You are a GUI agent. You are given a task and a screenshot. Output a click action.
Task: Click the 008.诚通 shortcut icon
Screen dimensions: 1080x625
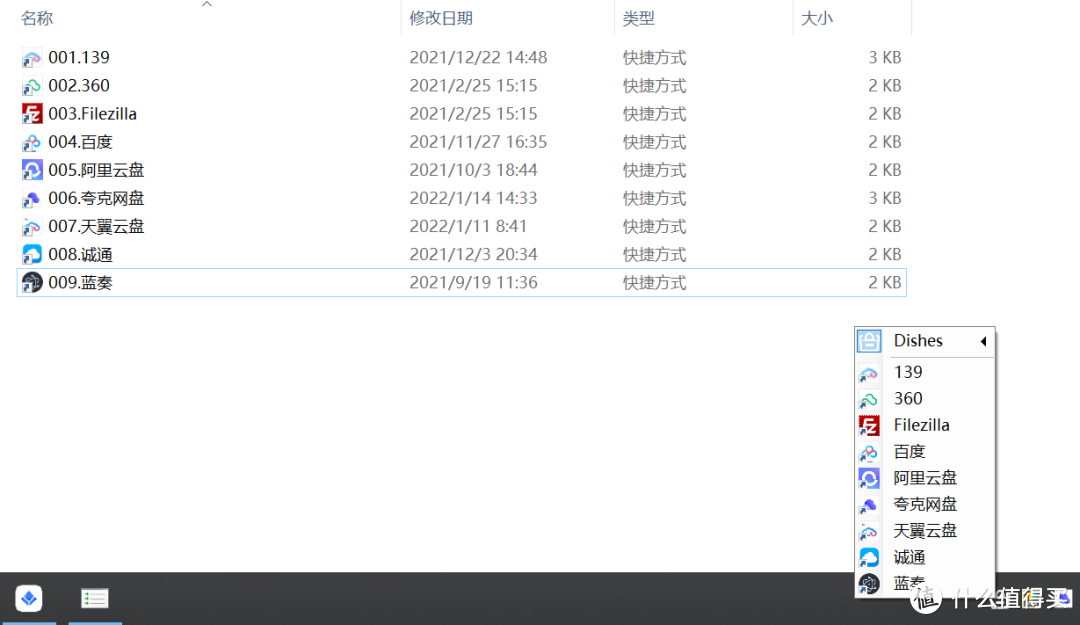tap(32, 255)
